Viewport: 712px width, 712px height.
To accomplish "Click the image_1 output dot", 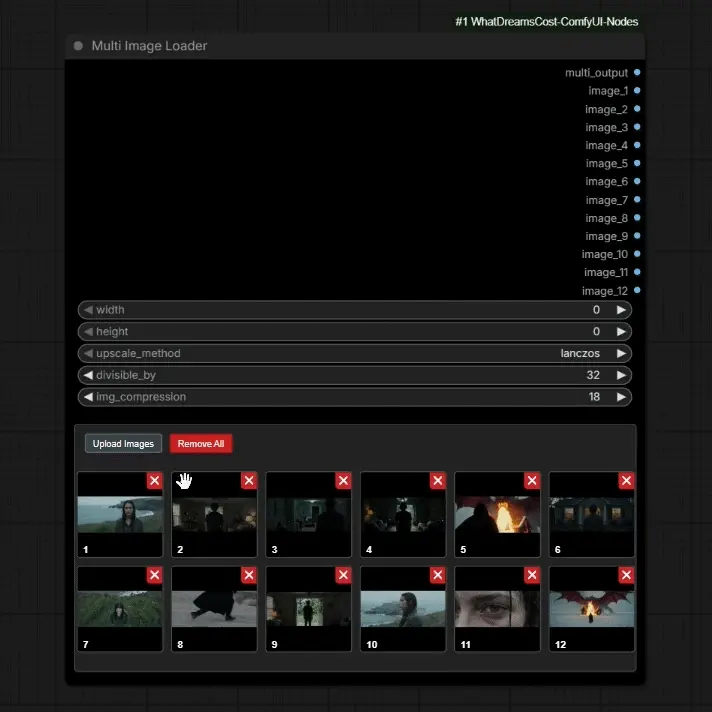I will pyautogui.click(x=637, y=90).
